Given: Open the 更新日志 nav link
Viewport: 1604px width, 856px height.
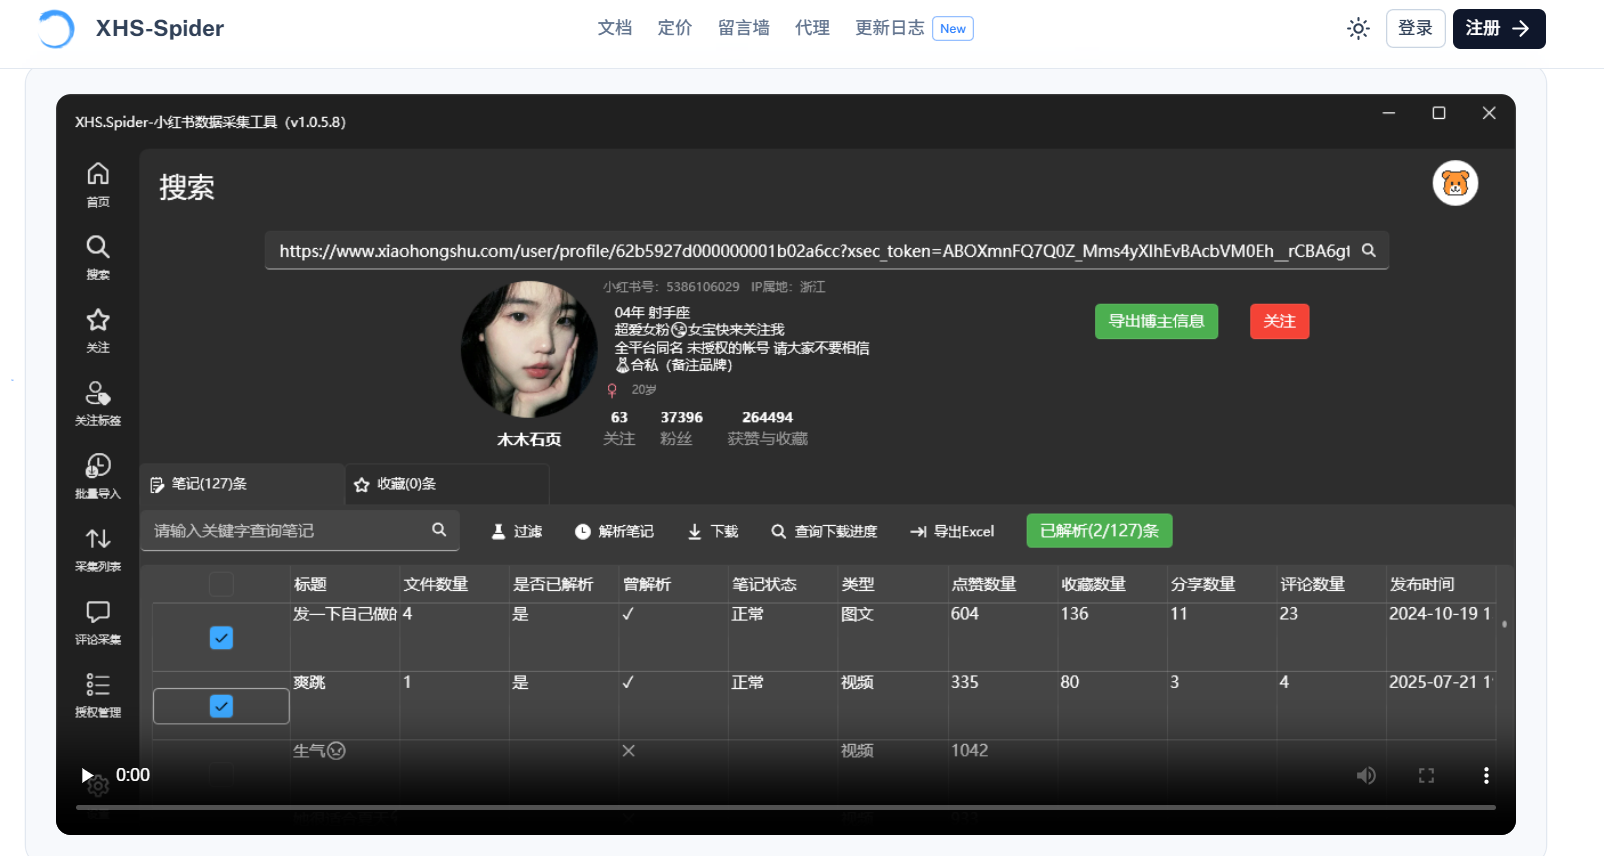Looking at the screenshot, I should [x=890, y=28].
